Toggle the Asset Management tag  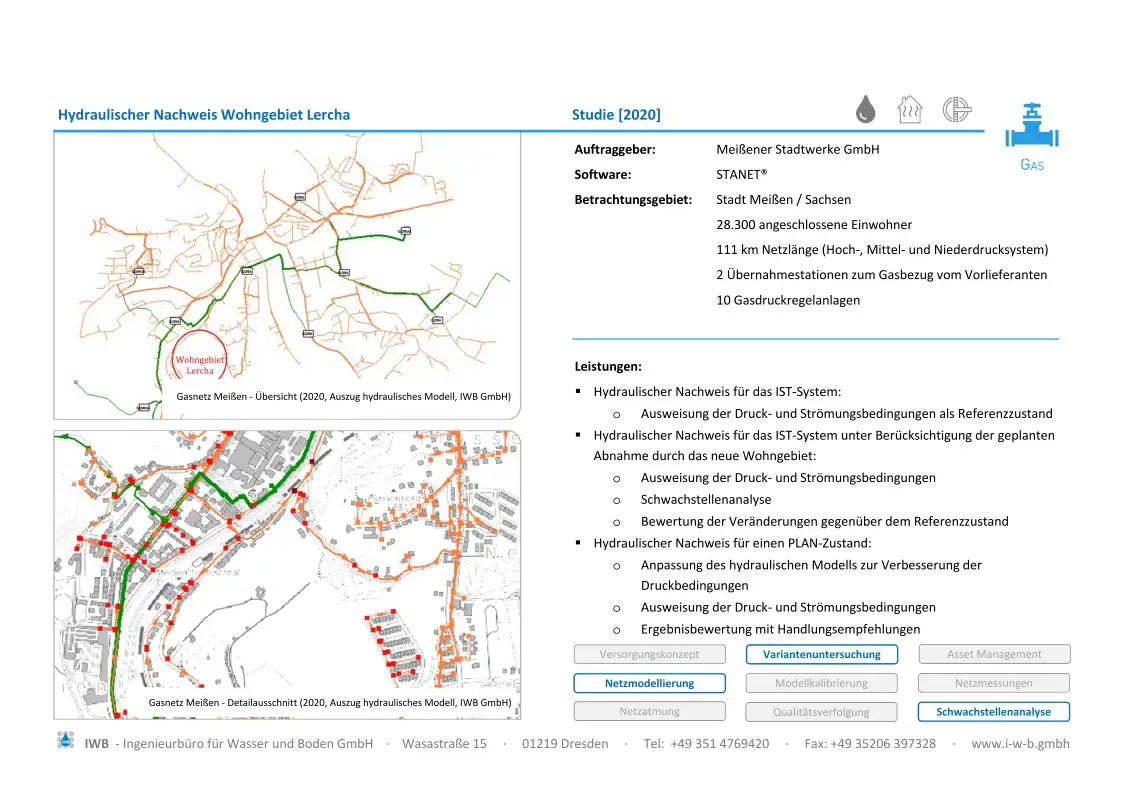coord(994,654)
